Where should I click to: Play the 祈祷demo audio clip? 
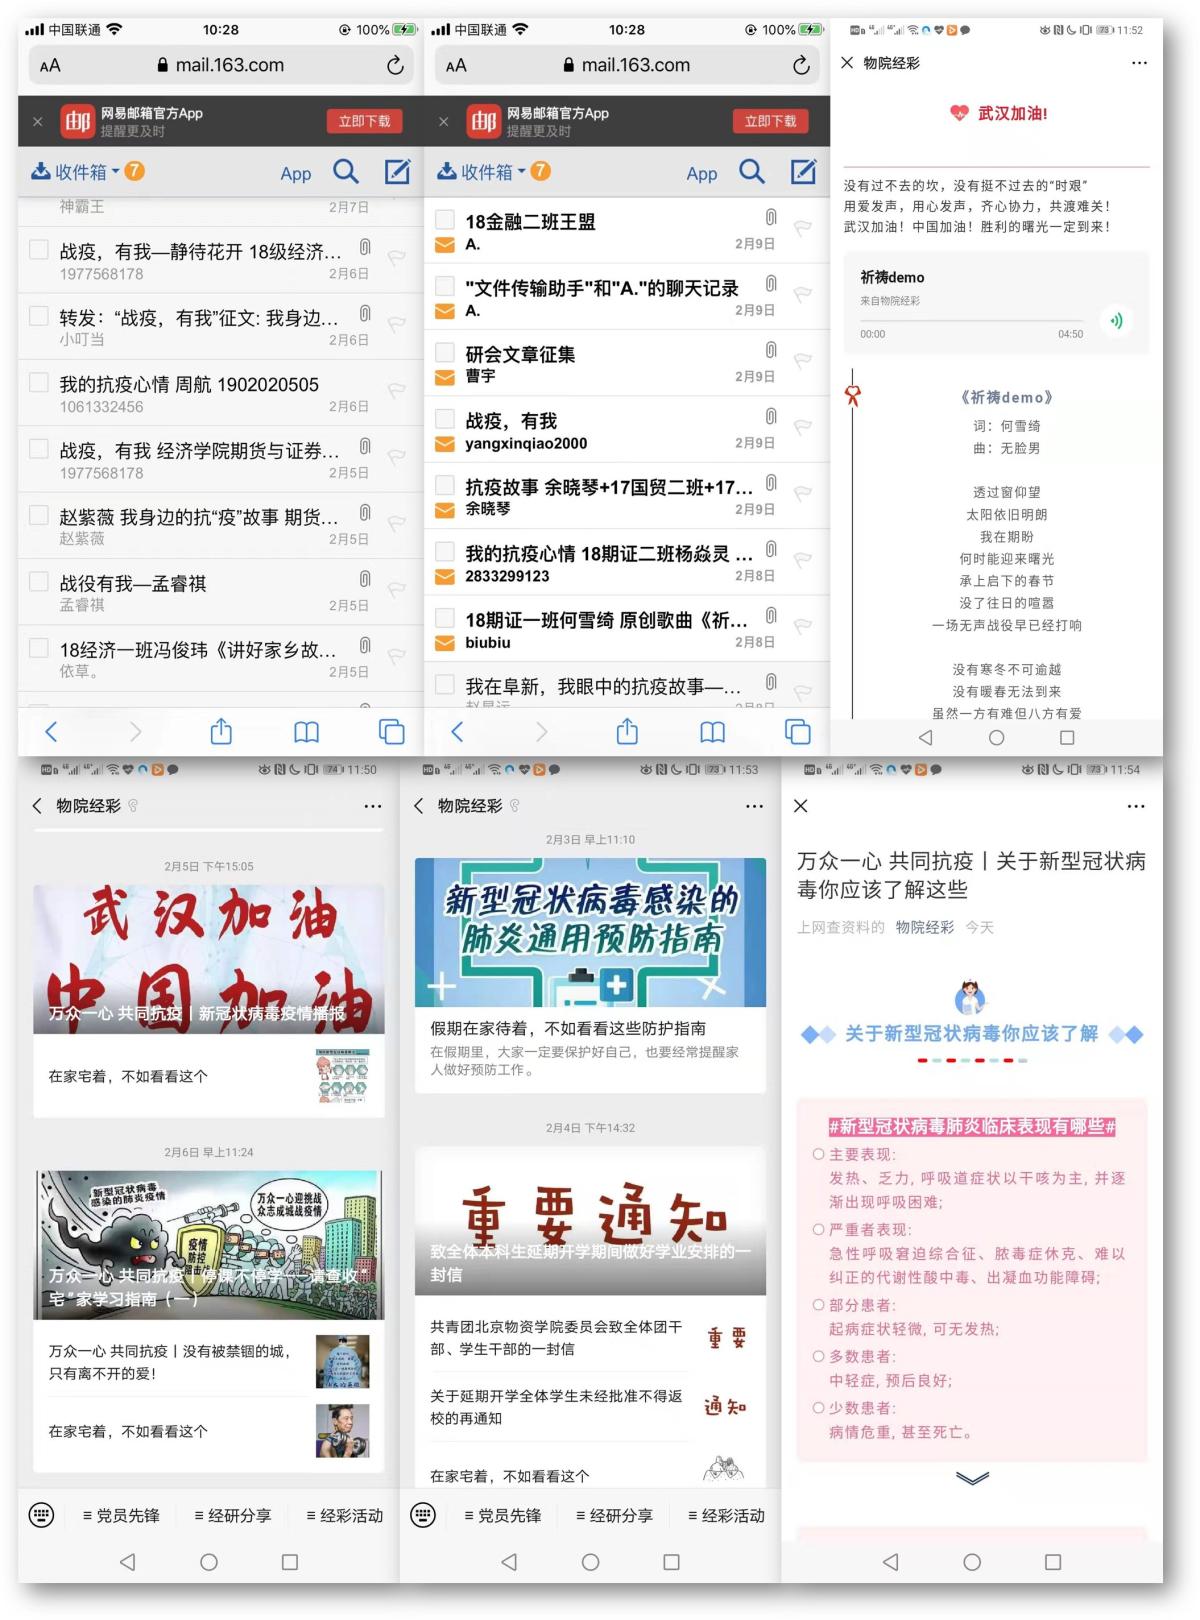[1116, 321]
